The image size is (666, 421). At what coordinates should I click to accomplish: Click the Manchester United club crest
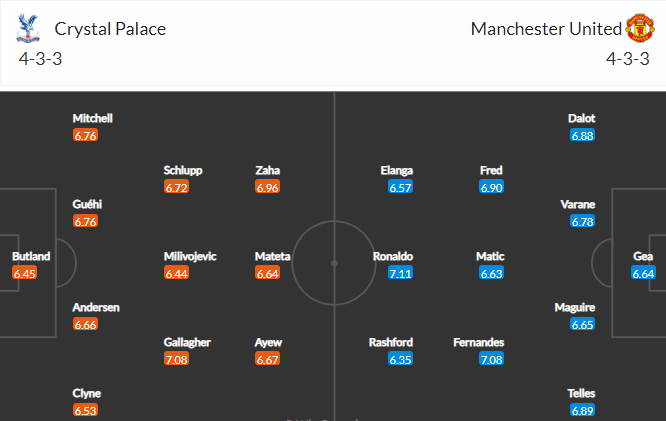pos(640,28)
